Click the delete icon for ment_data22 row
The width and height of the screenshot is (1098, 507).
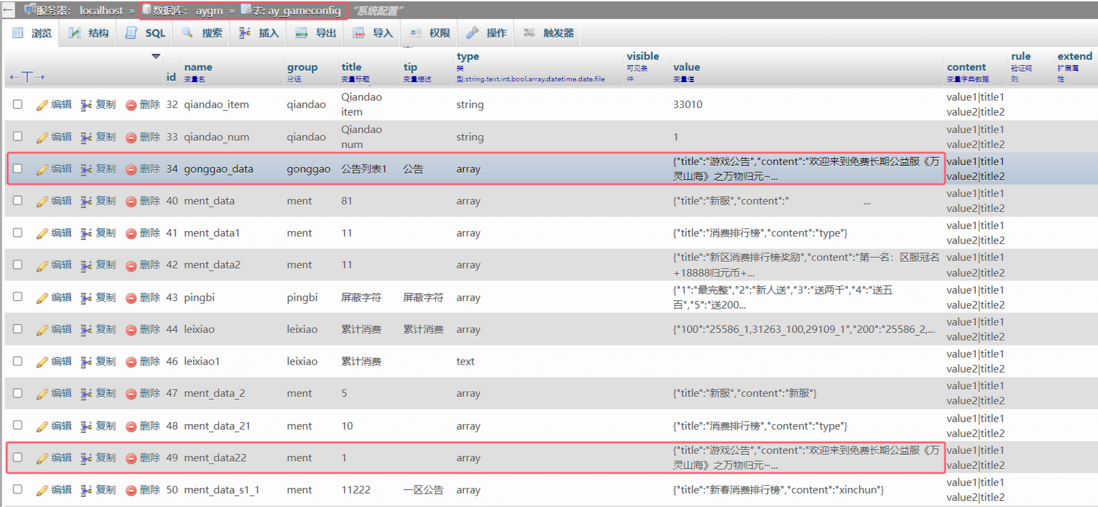pos(131,458)
